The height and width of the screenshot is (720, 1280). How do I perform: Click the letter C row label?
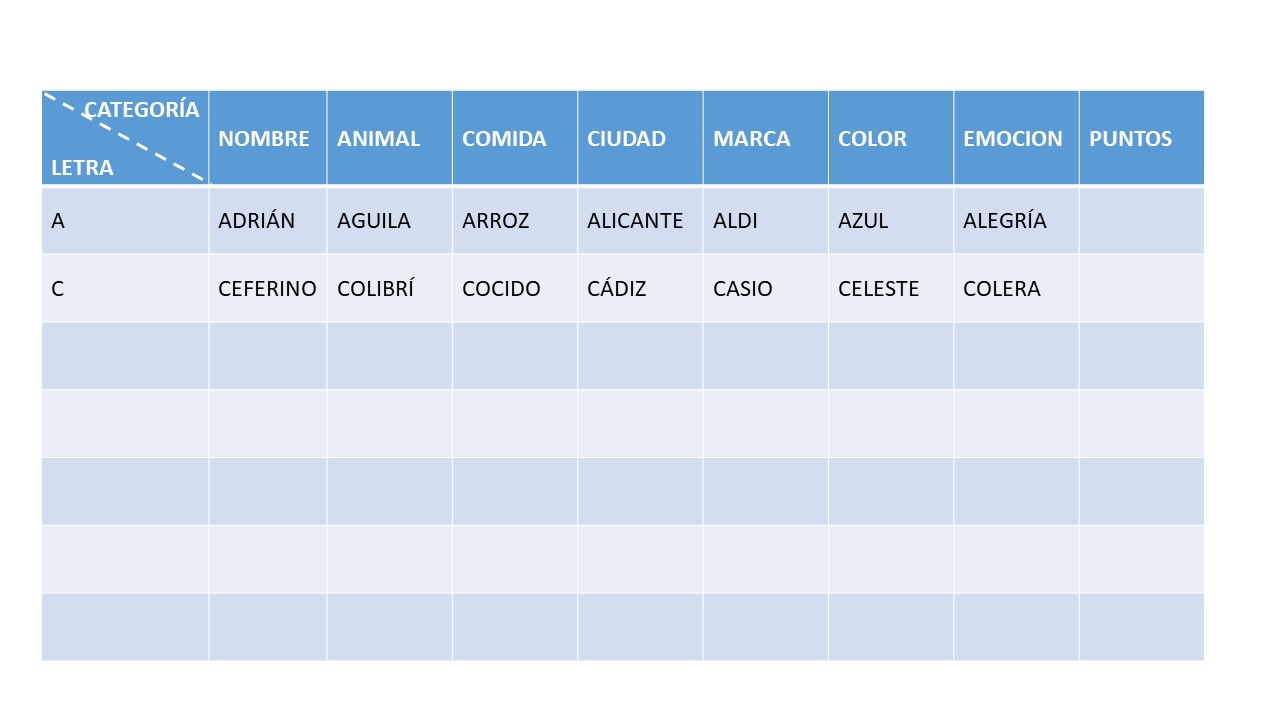tap(125, 288)
